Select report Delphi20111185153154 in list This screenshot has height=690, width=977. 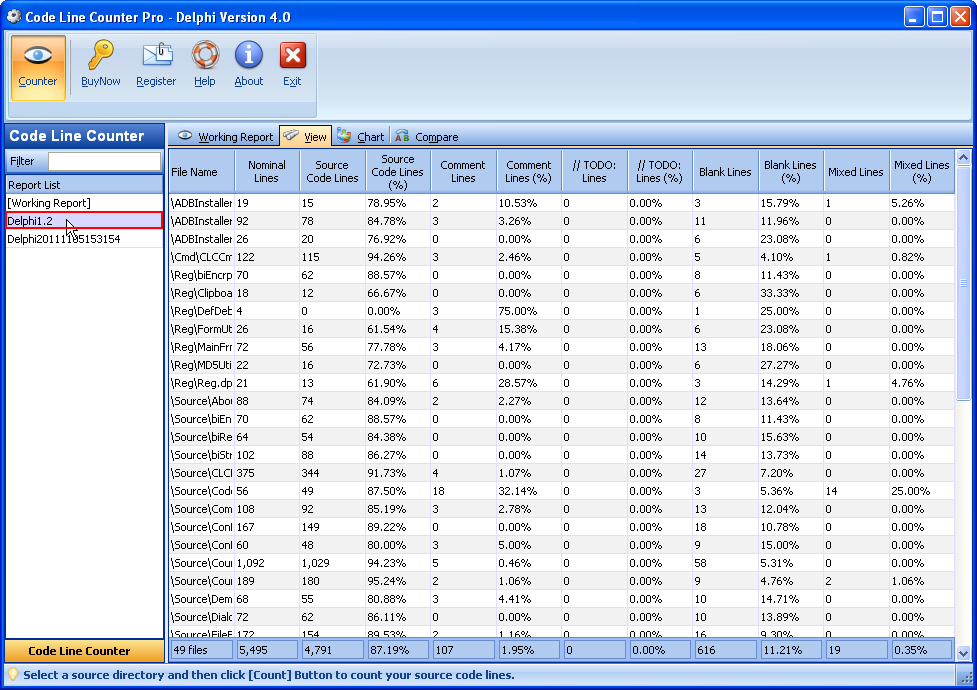pos(64,239)
